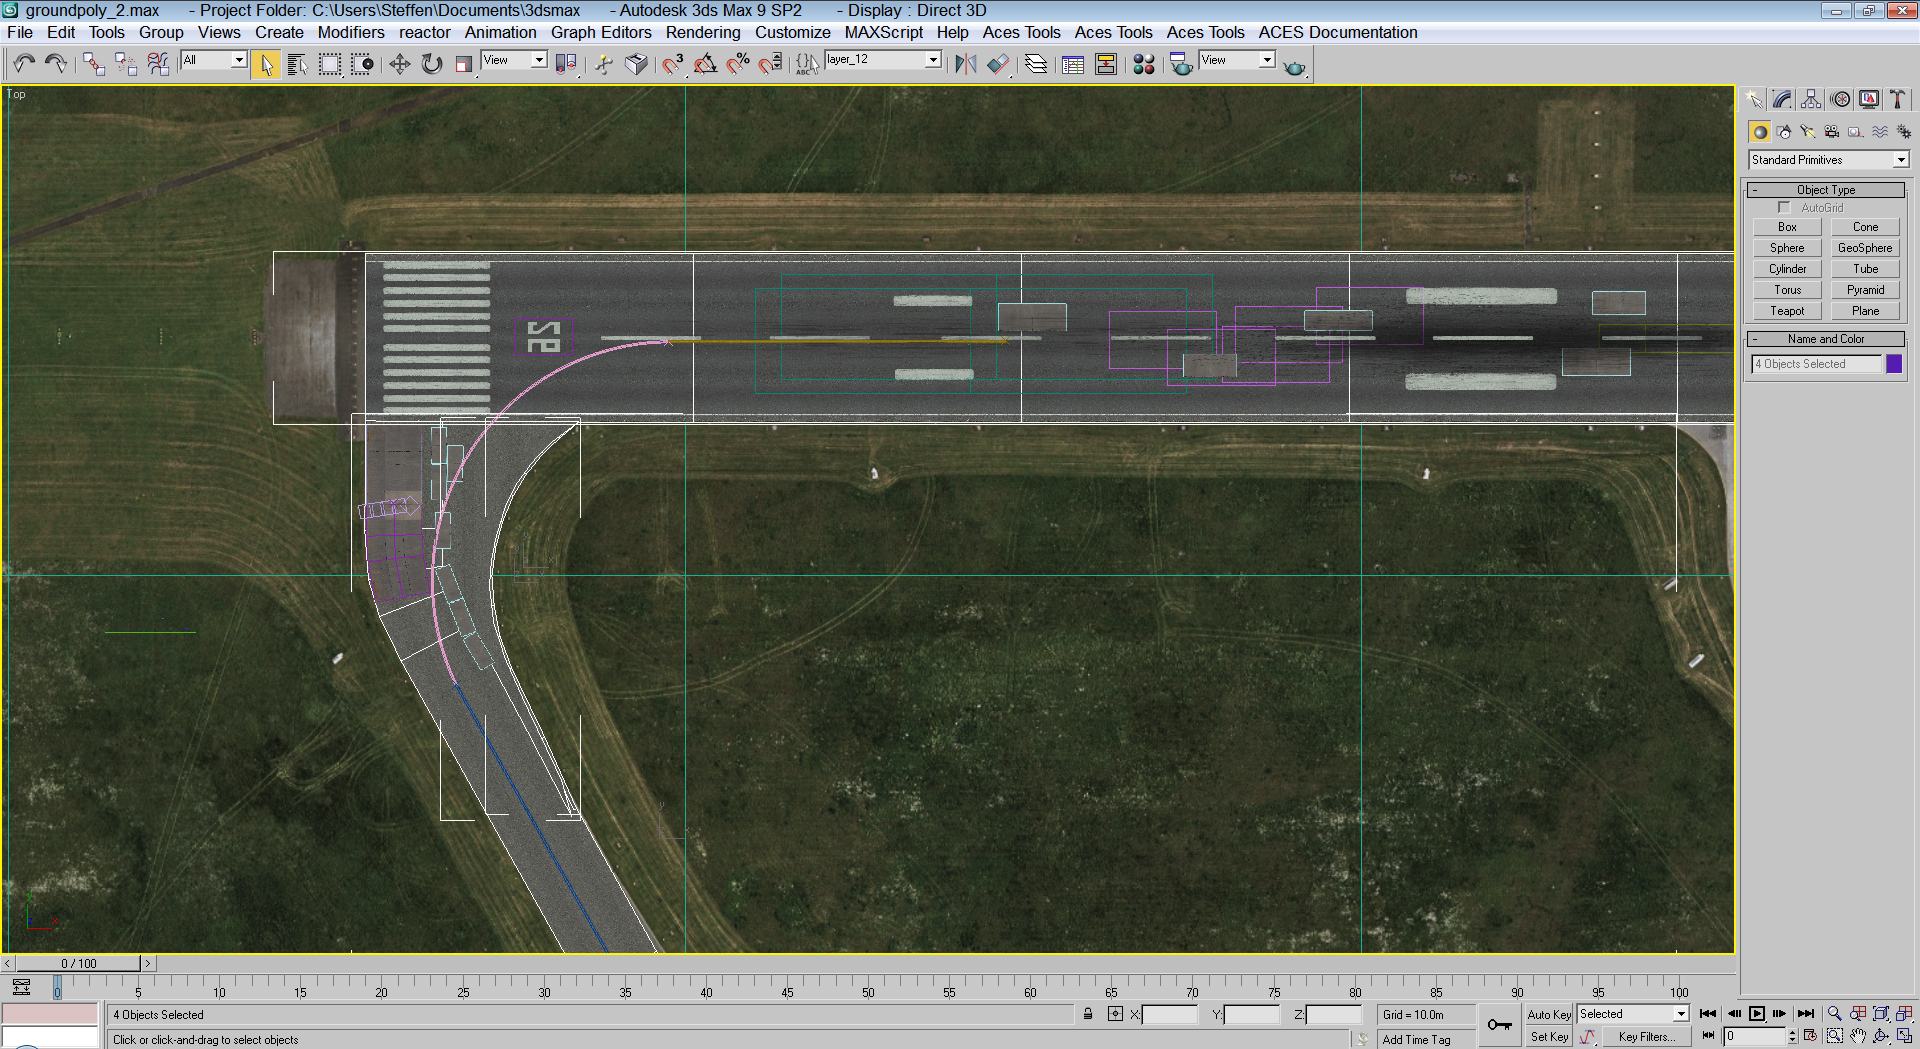This screenshot has width=1920, height=1049.
Task: Switch to the Modify panel curve icon
Action: click(1781, 99)
